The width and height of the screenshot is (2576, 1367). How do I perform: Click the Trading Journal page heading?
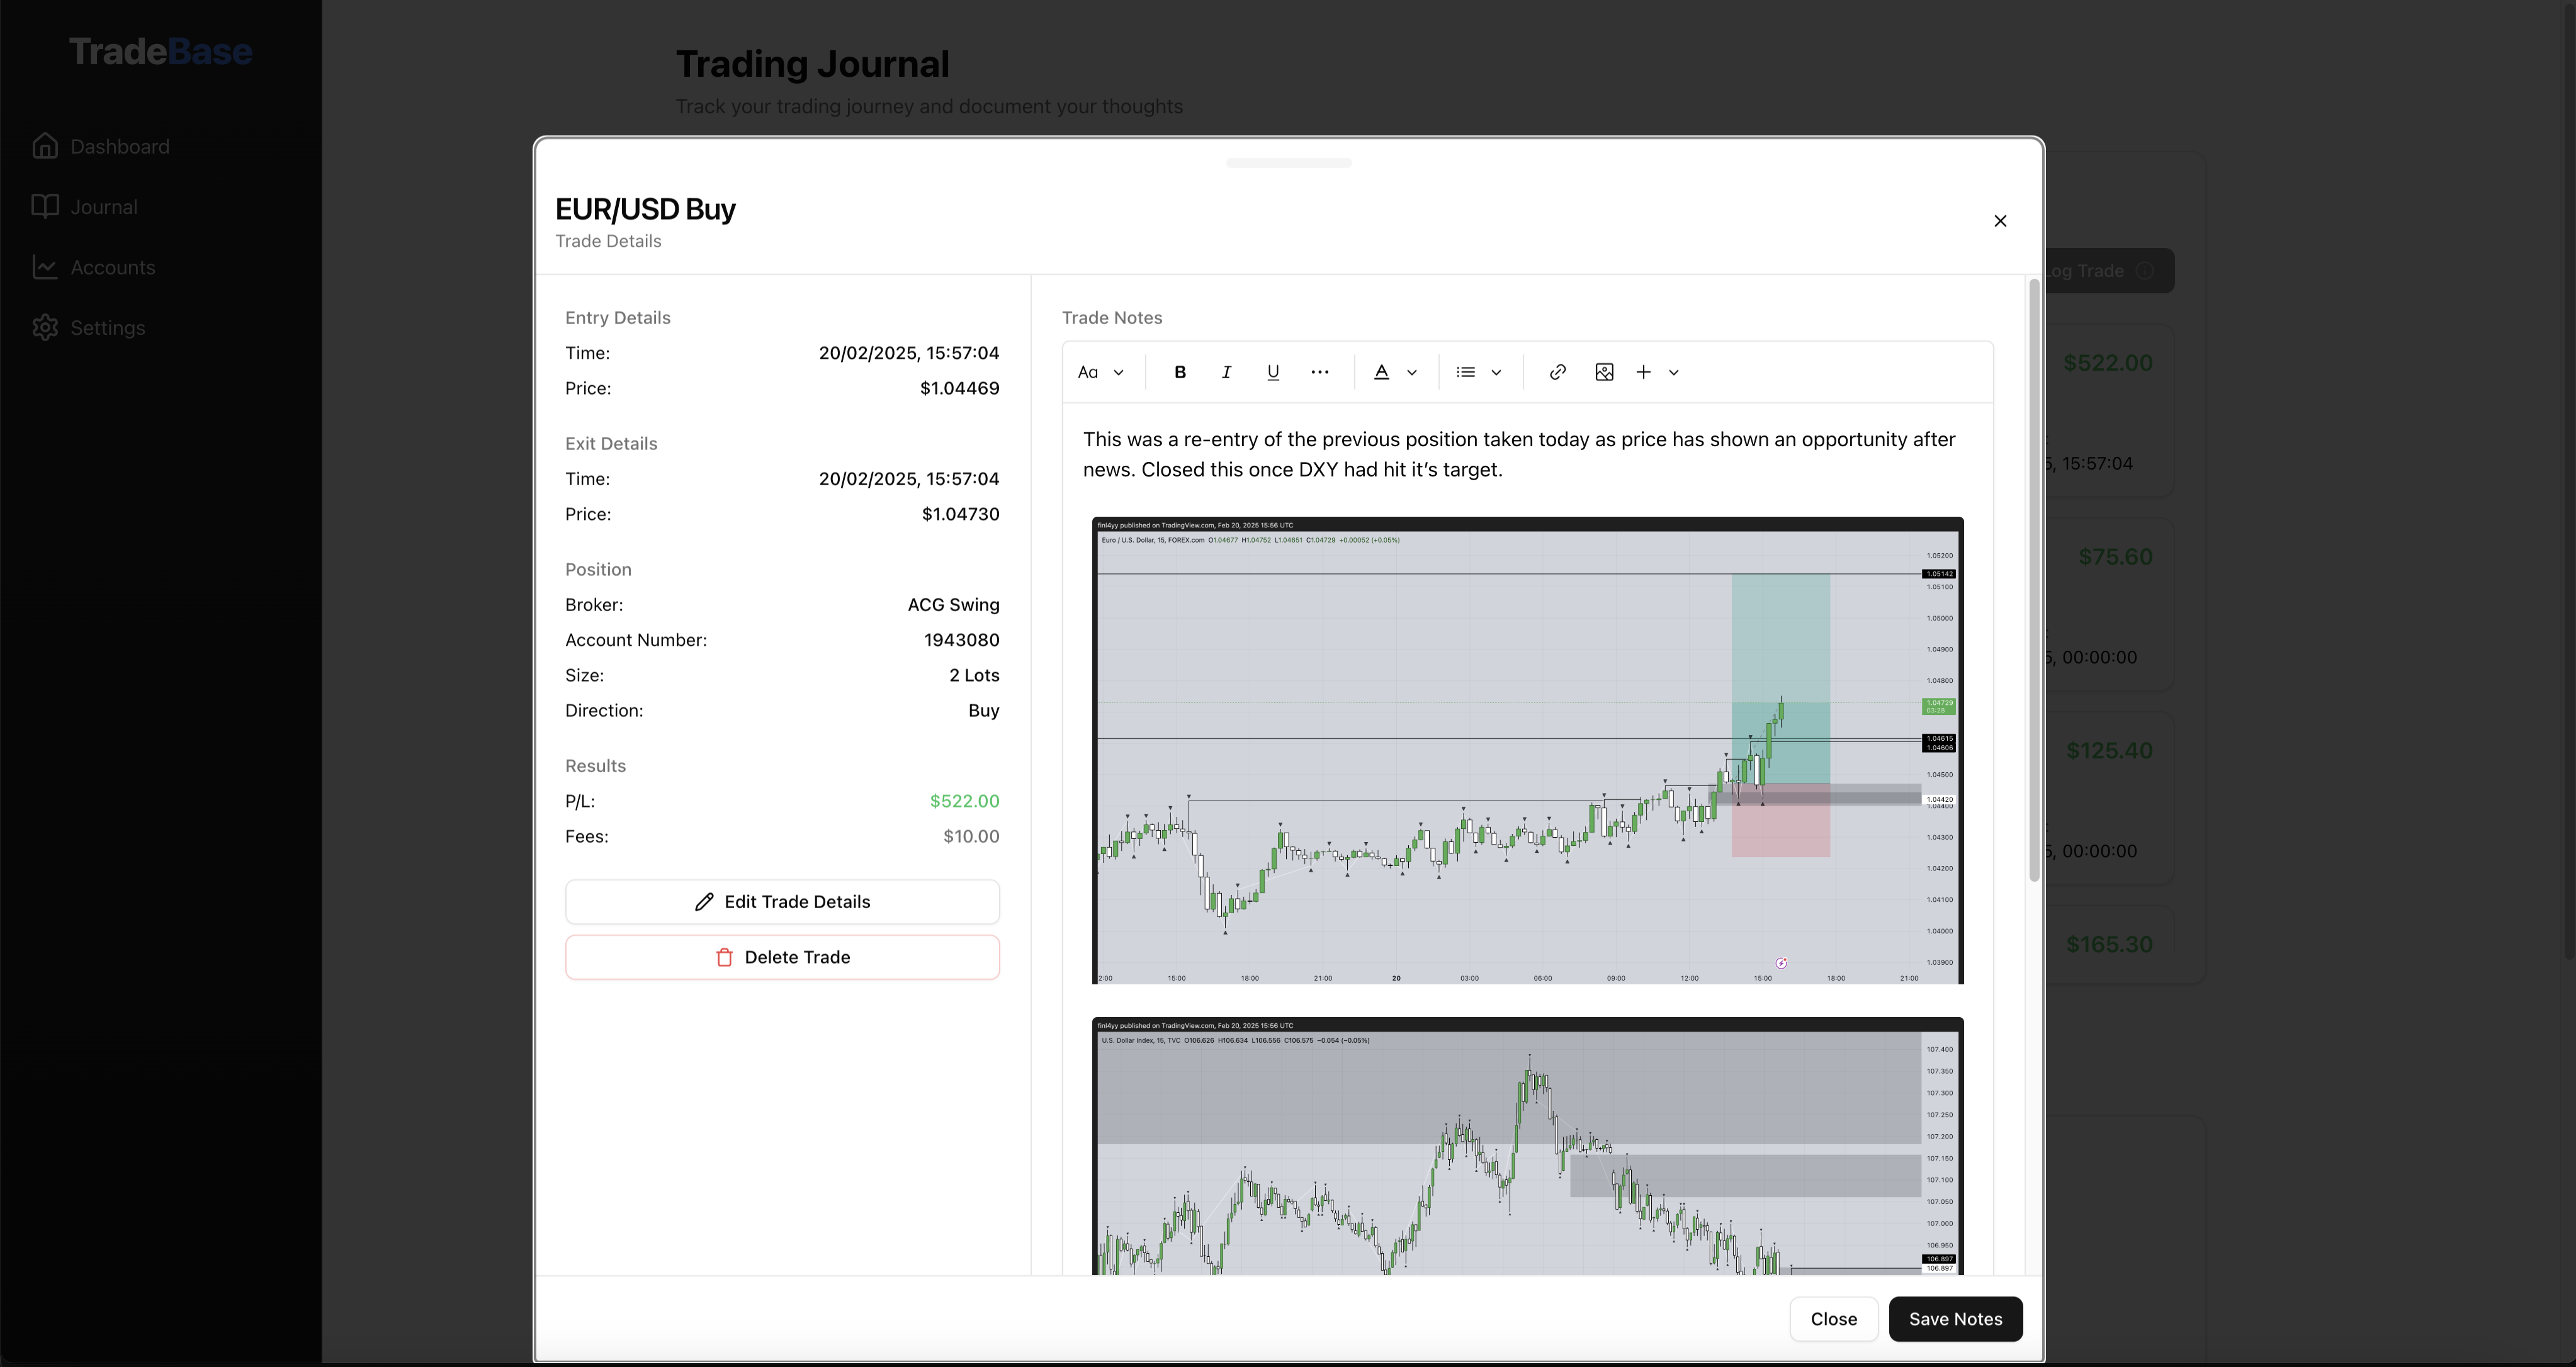click(812, 64)
